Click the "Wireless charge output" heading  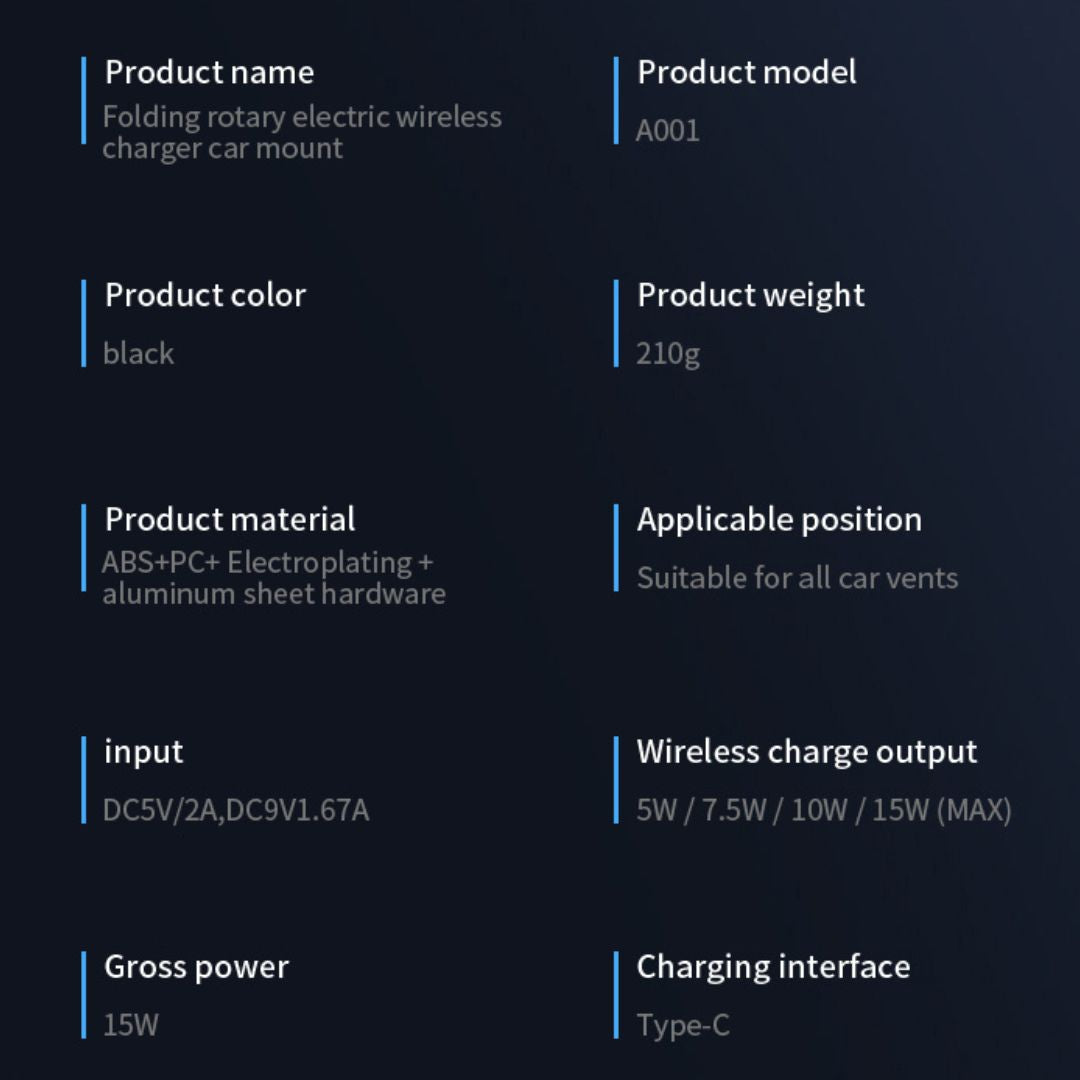[x=806, y=751]
